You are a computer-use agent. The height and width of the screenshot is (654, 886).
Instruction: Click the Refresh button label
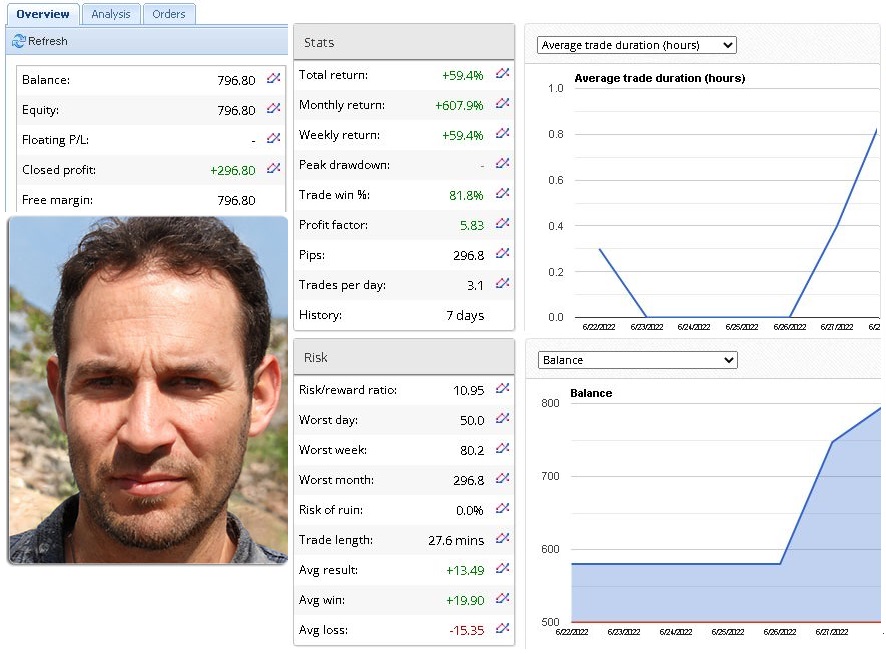click(x=48, y=41)
